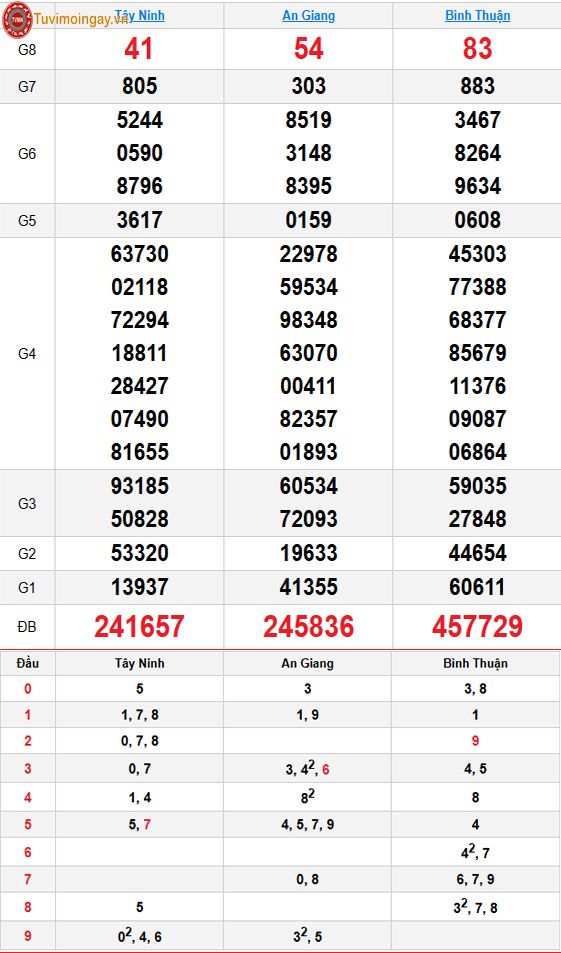Click An Giang G8 number 54
The image size is (561, 953).
pyautogui.click(x=308, y=49)
